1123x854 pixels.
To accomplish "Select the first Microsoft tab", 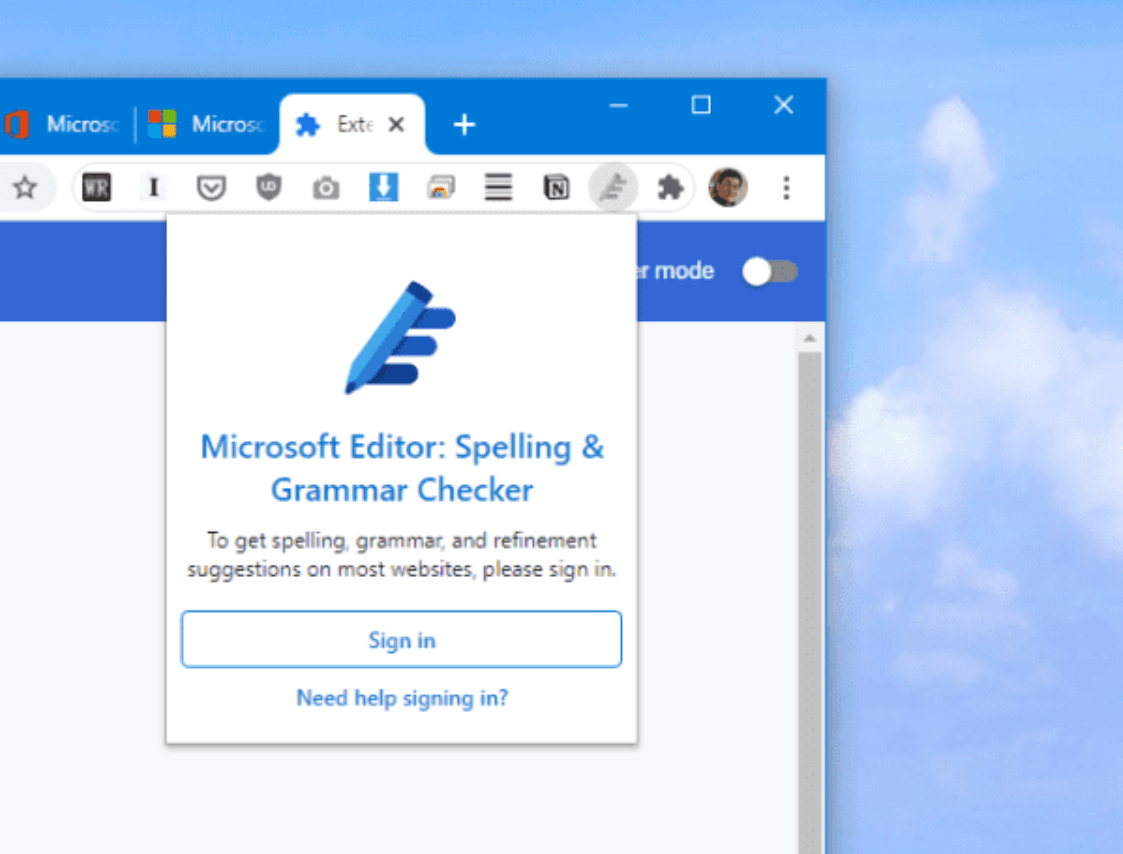I will 70,124.
